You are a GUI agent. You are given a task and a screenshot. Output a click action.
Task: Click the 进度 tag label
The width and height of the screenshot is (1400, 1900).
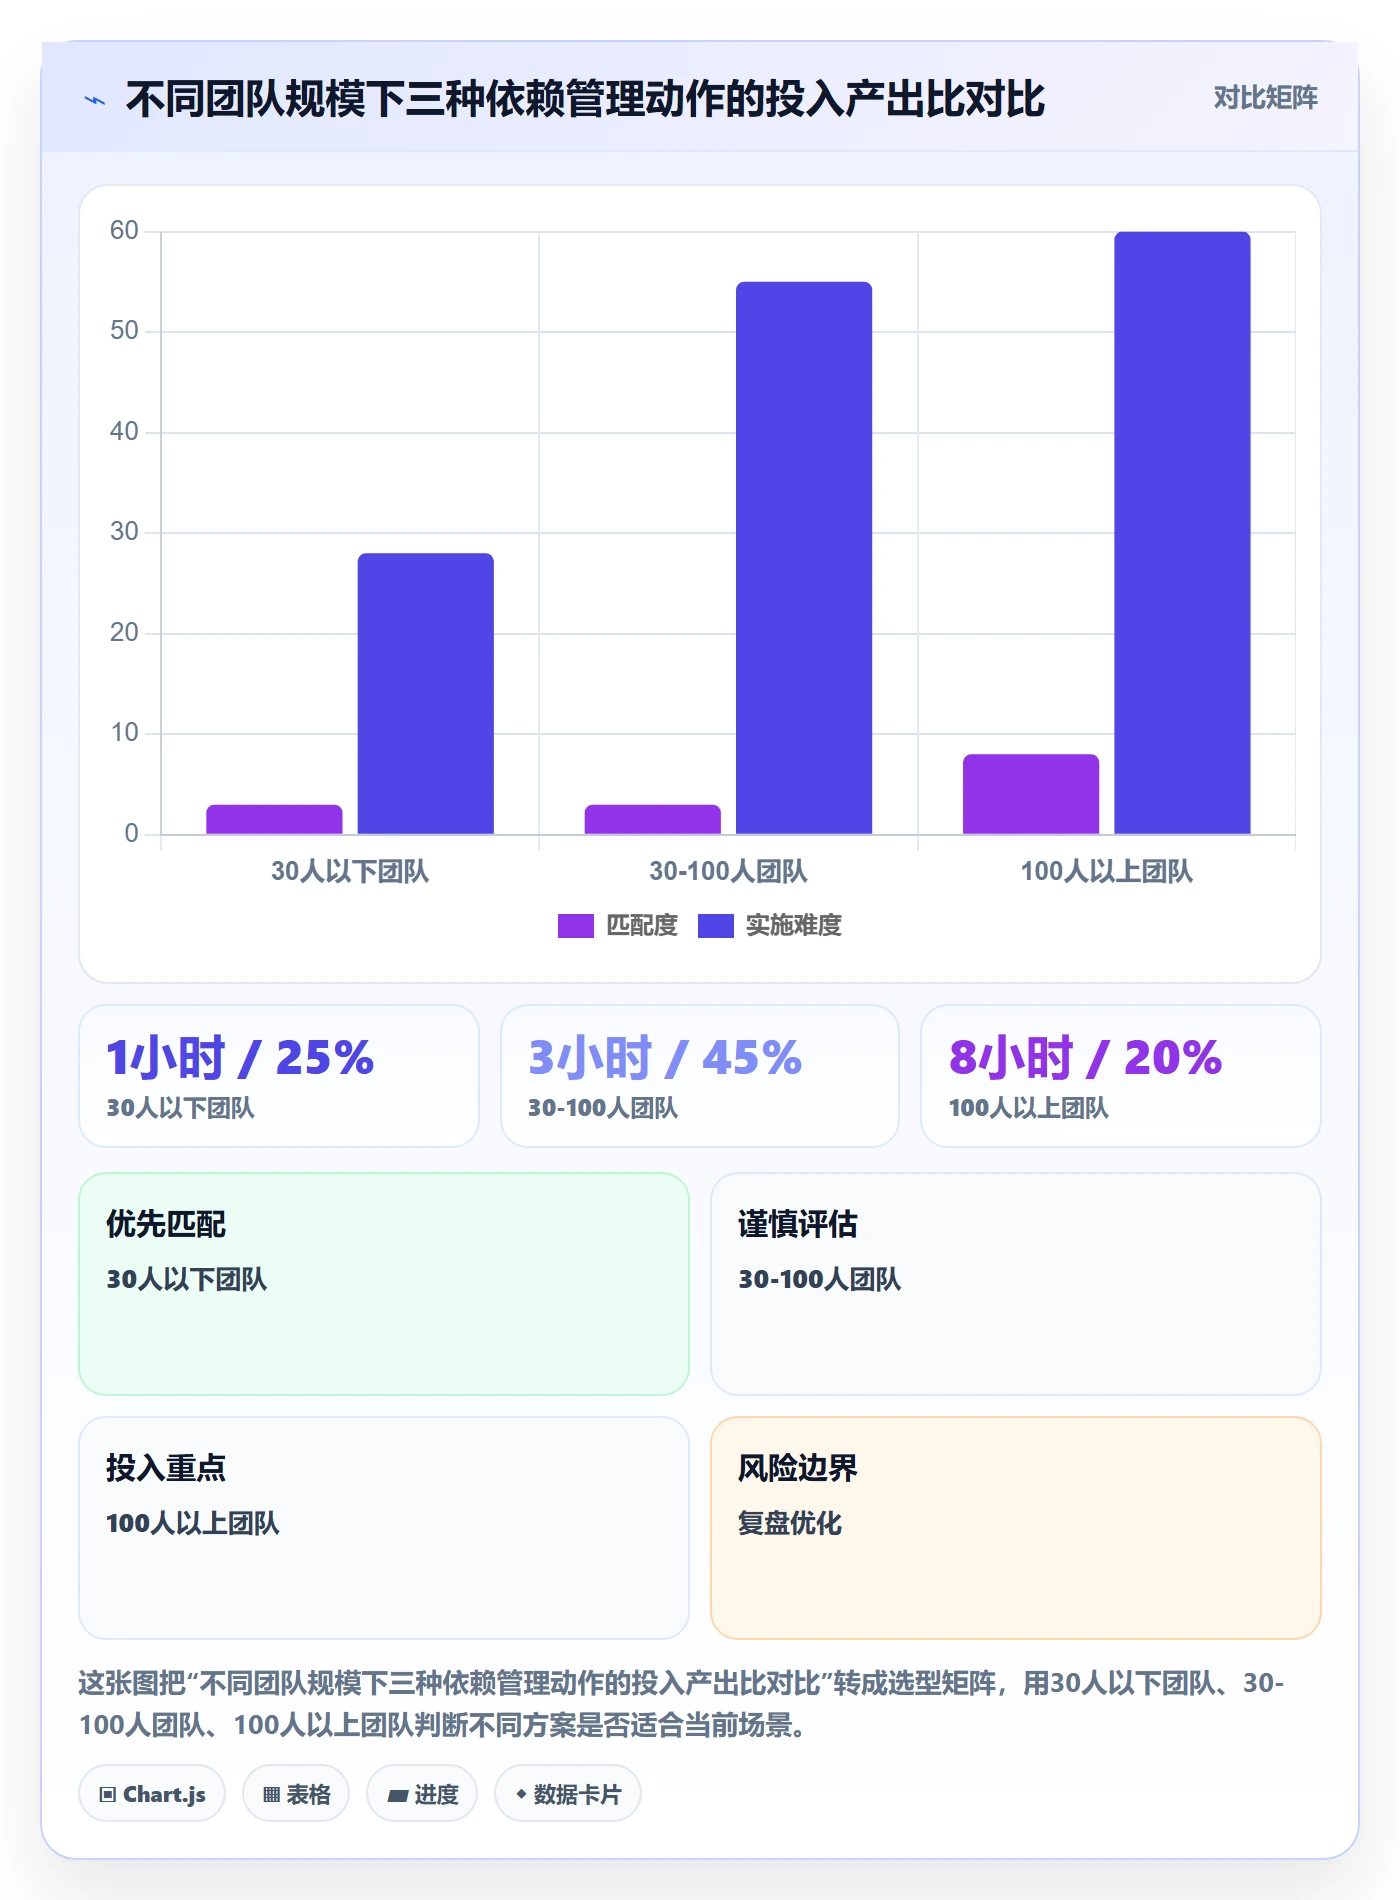437,1795
